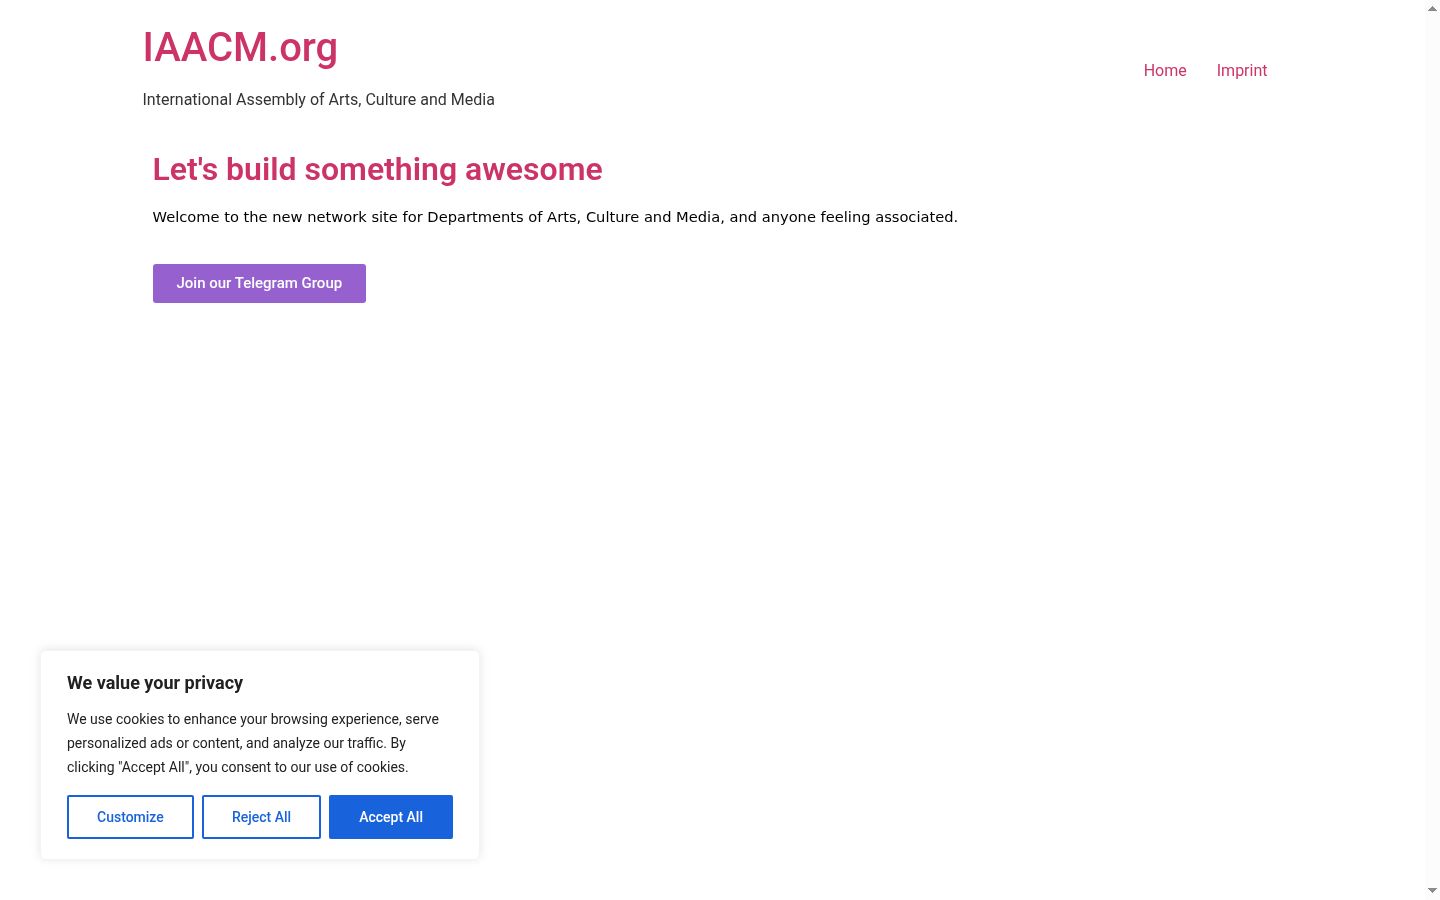Viewport: 1440px width, 900px height.
Task: Reject All cookies in the privacy banner
Action: pos(261,817)
